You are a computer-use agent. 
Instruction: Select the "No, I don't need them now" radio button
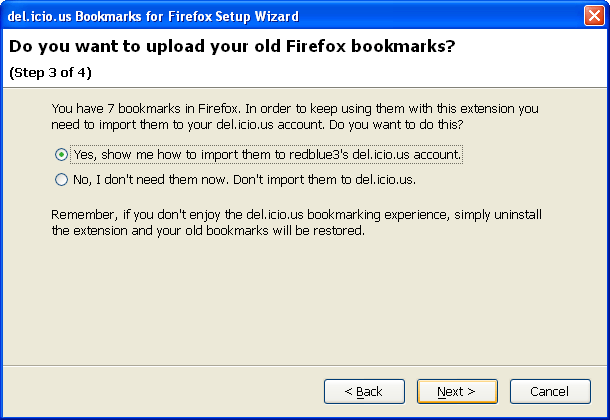61,180
